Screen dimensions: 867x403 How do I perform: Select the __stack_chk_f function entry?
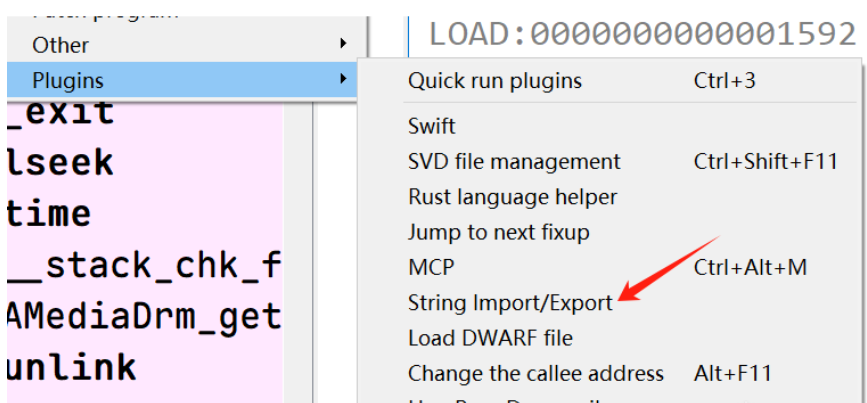(145, 265)
